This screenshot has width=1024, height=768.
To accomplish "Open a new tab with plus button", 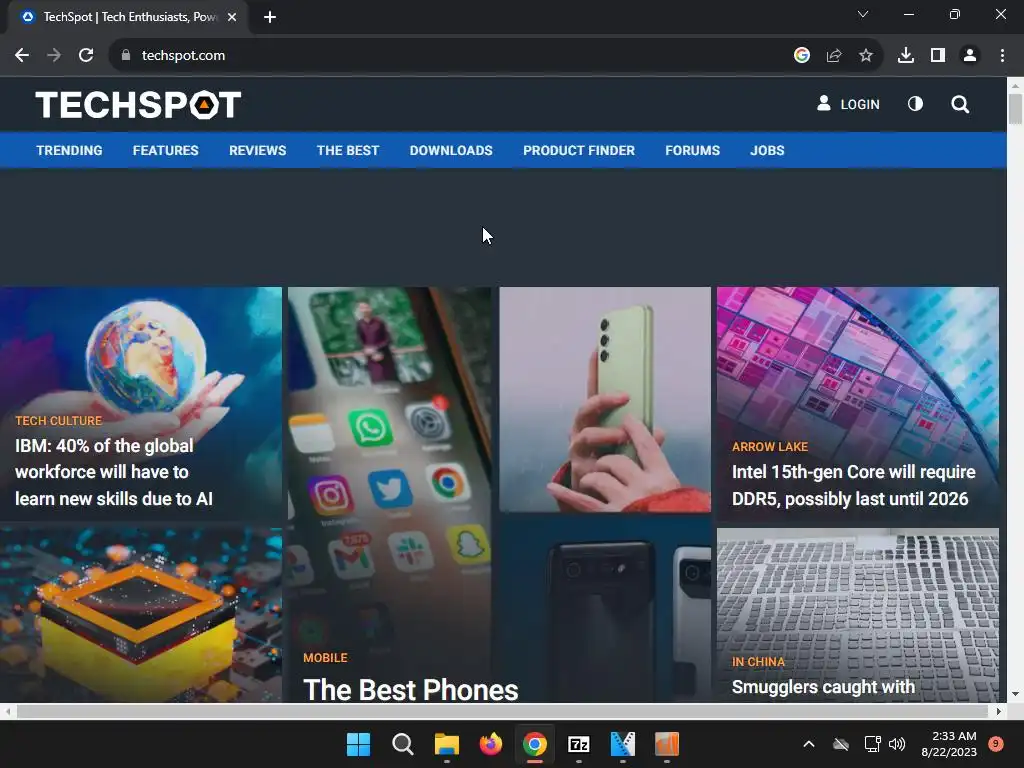I will (x=270, y=17).
